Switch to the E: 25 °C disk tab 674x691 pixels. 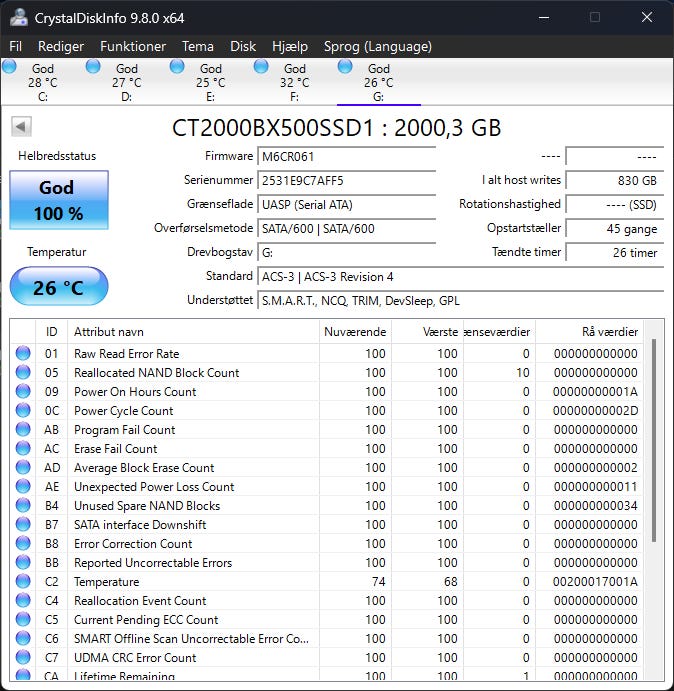pyautogui.click(x=210, y=82)
